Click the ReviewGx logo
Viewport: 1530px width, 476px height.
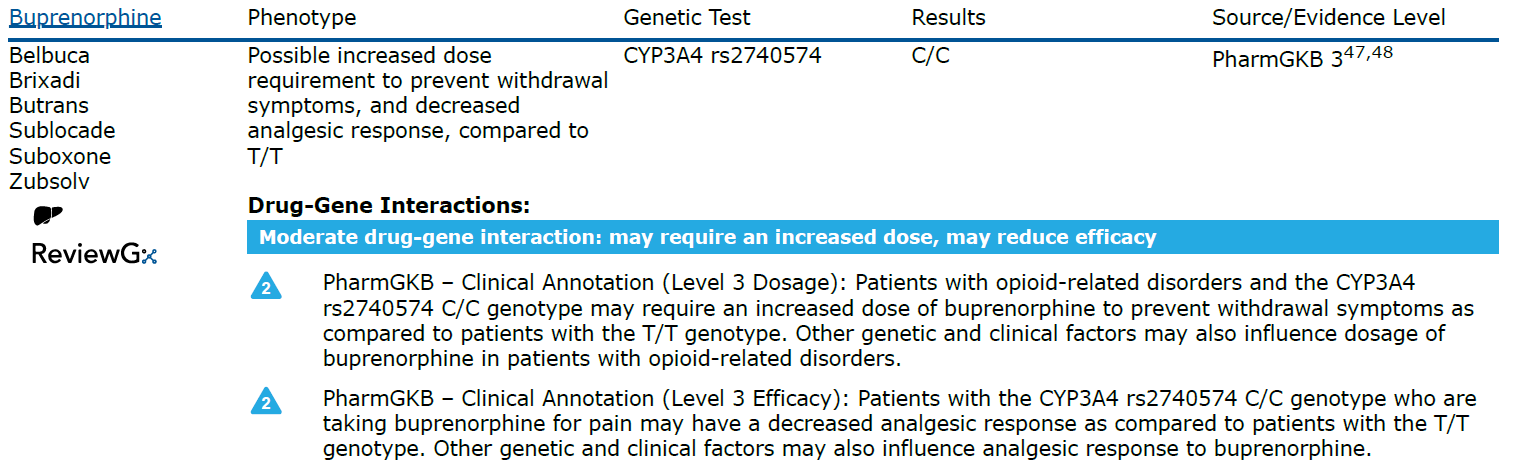(95, 254)
